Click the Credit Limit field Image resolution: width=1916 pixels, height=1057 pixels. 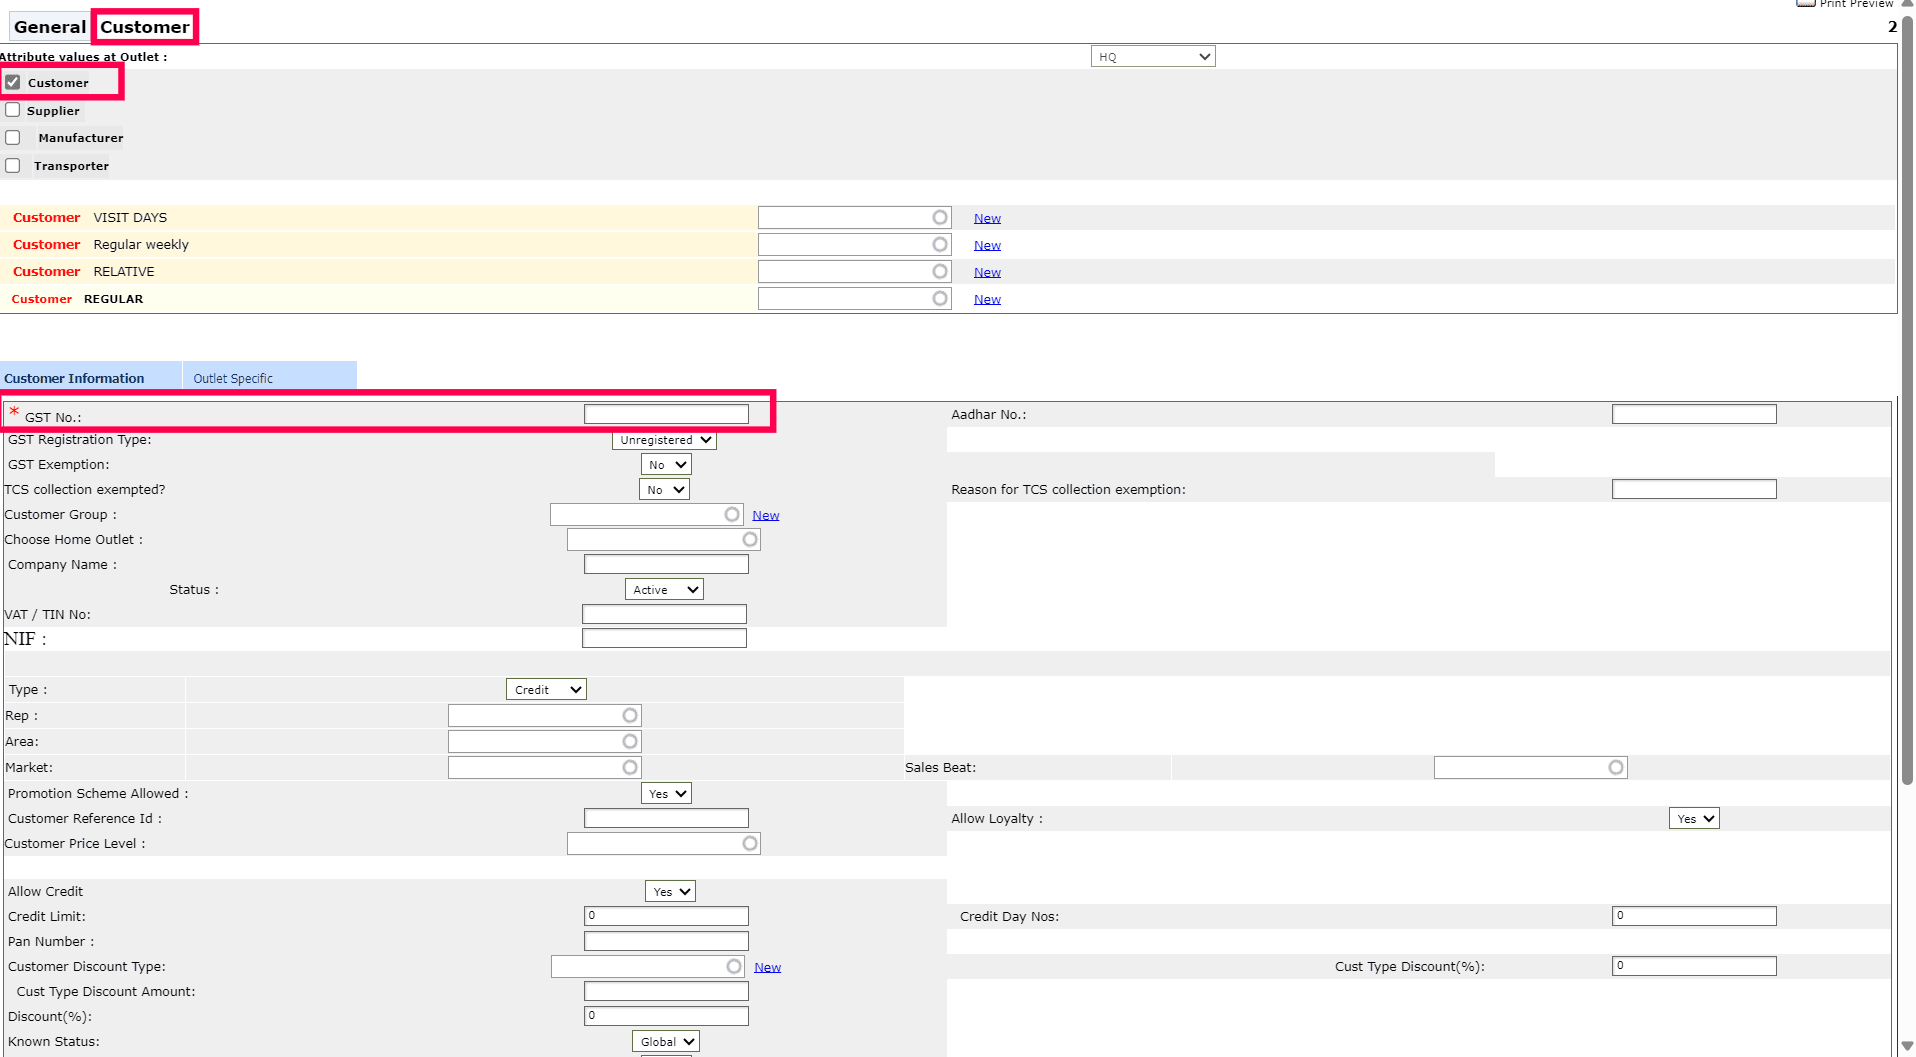(x=666, y=916)
